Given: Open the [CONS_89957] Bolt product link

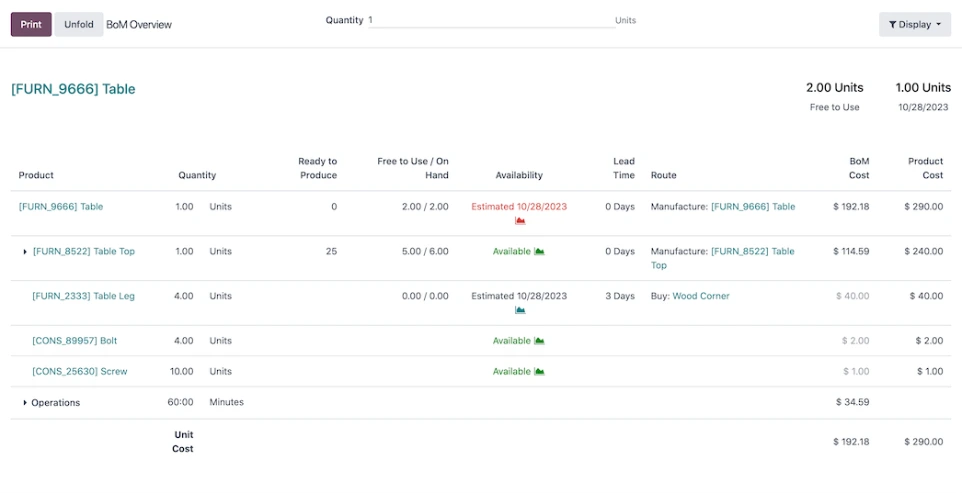Looking at the screenshot, I should tap(75, 341).
